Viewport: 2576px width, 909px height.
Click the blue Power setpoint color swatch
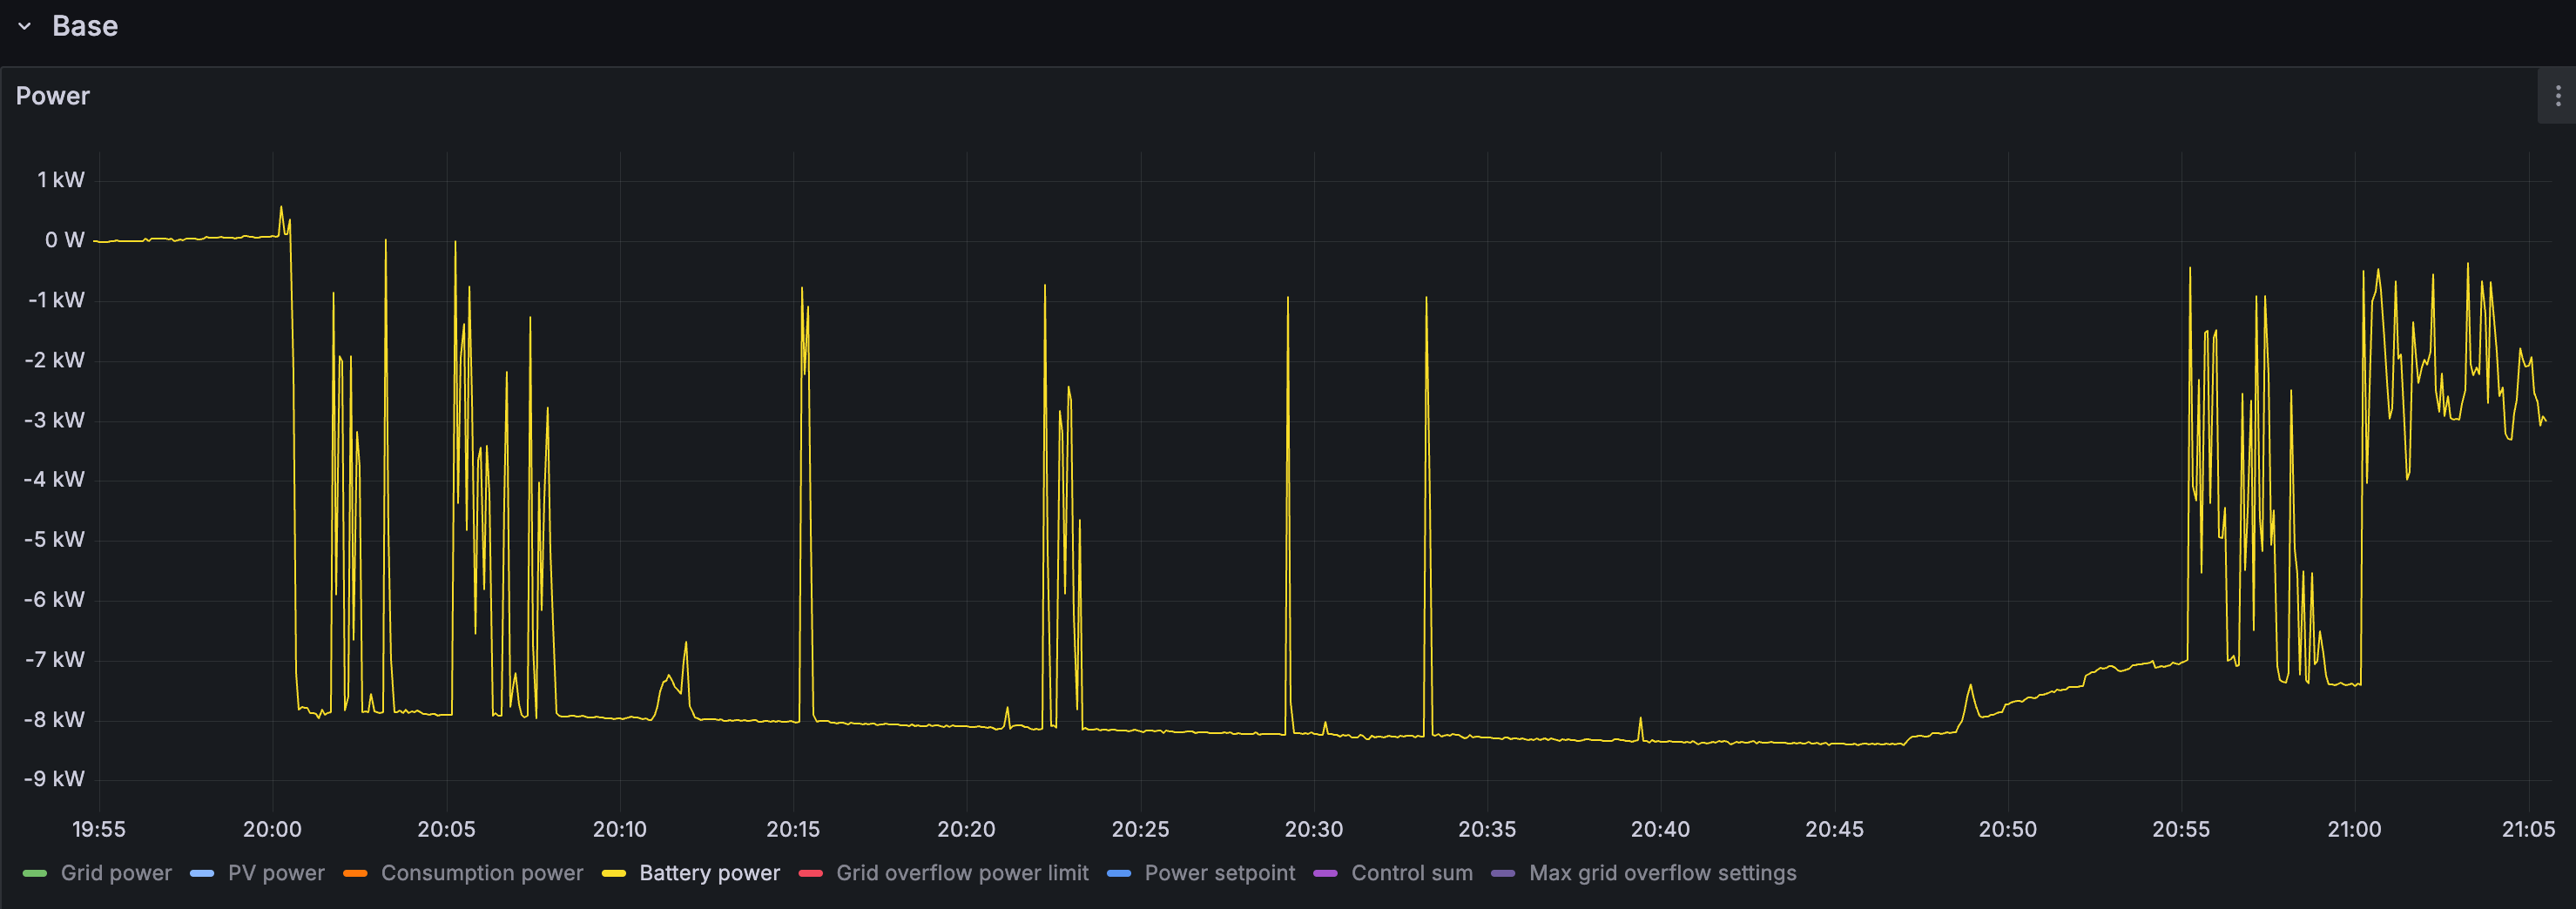[1119, 874]
